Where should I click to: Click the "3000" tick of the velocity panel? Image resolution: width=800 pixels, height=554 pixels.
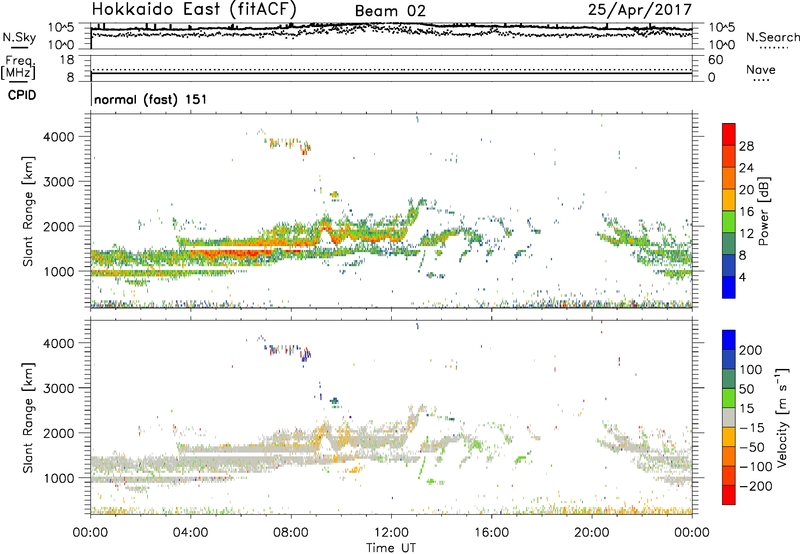(x=59, y=388)
